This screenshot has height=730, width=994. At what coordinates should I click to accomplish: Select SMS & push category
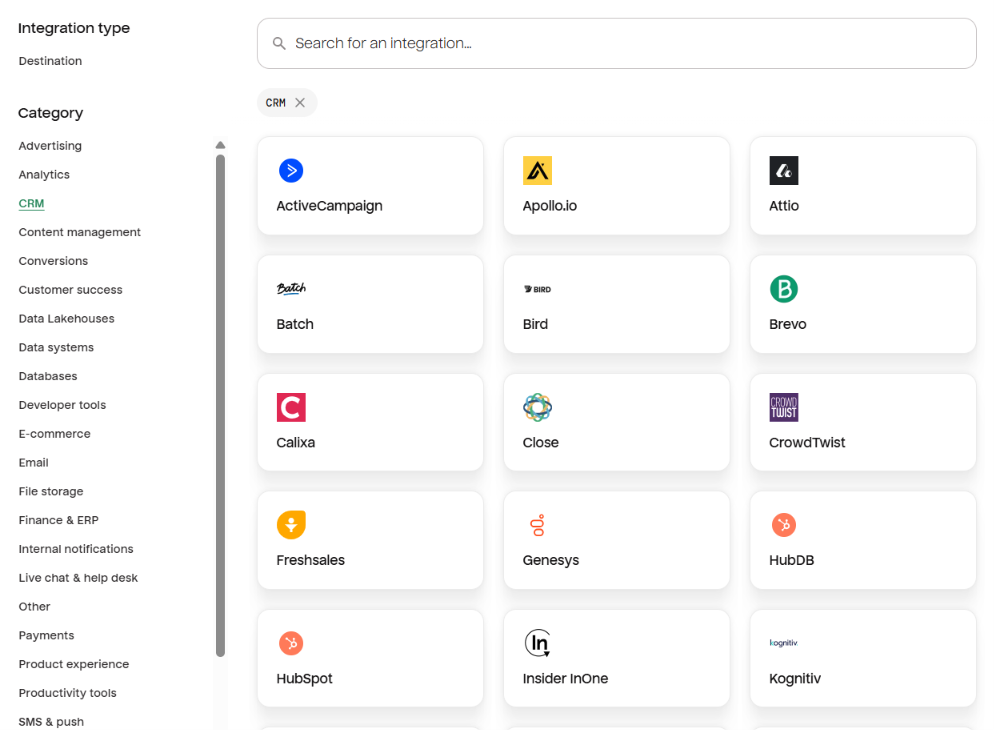pos(51,722)
